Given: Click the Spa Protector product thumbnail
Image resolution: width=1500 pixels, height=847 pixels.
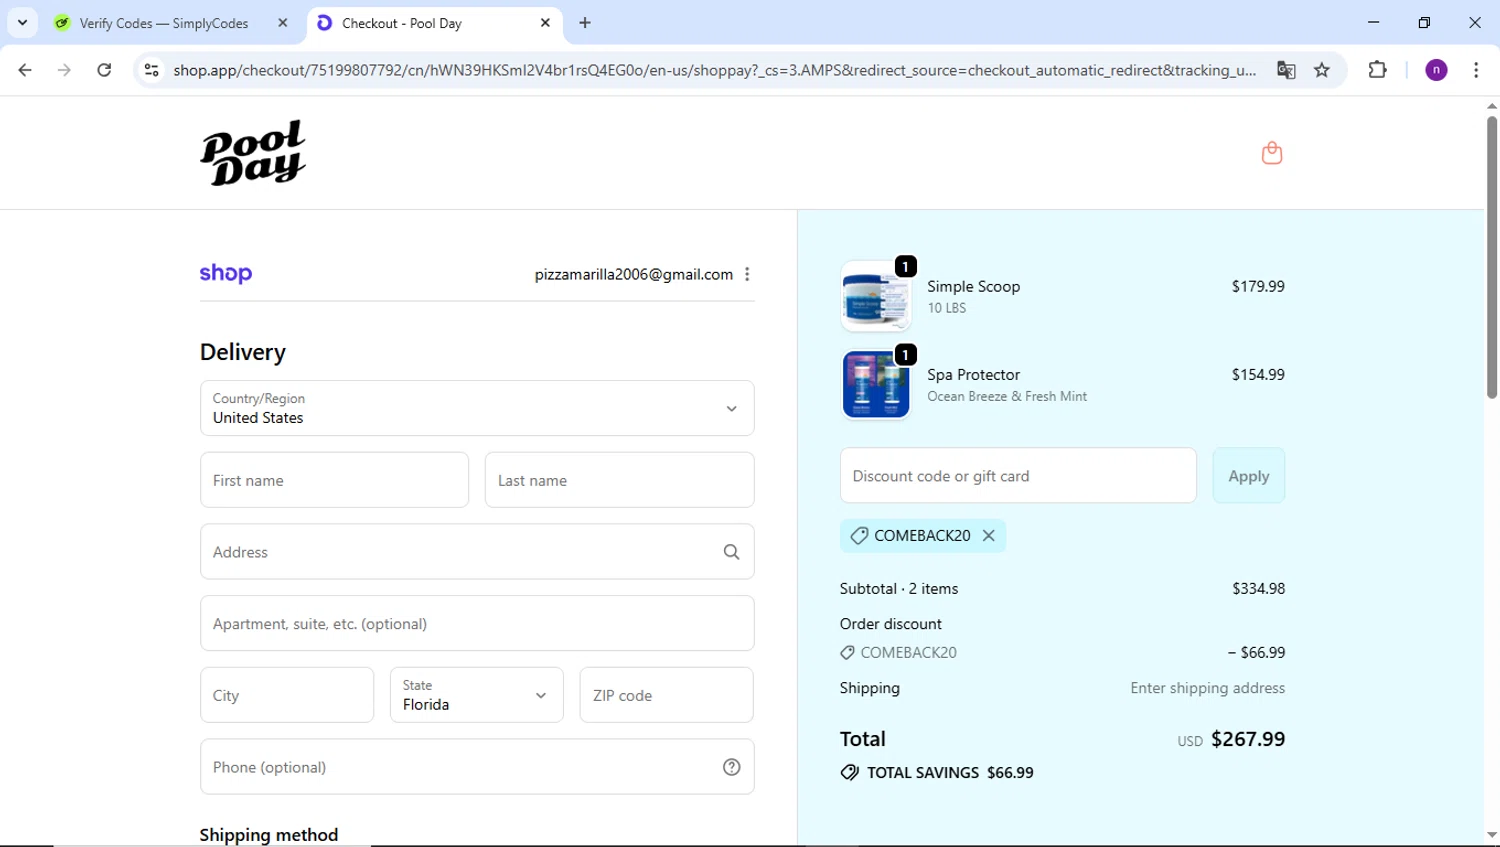Looking at the screenshot, I should [x=876, y=385].
